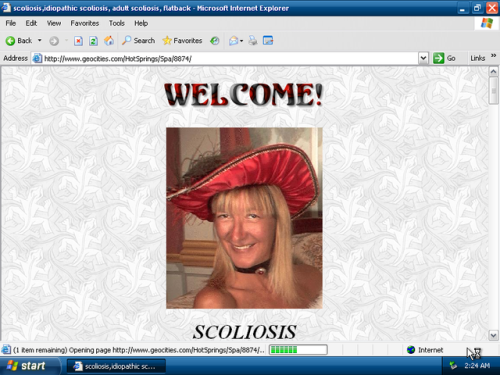Click the vertical scrollbar thumb
The image size is (500, 375).
(x=493, y=91)
